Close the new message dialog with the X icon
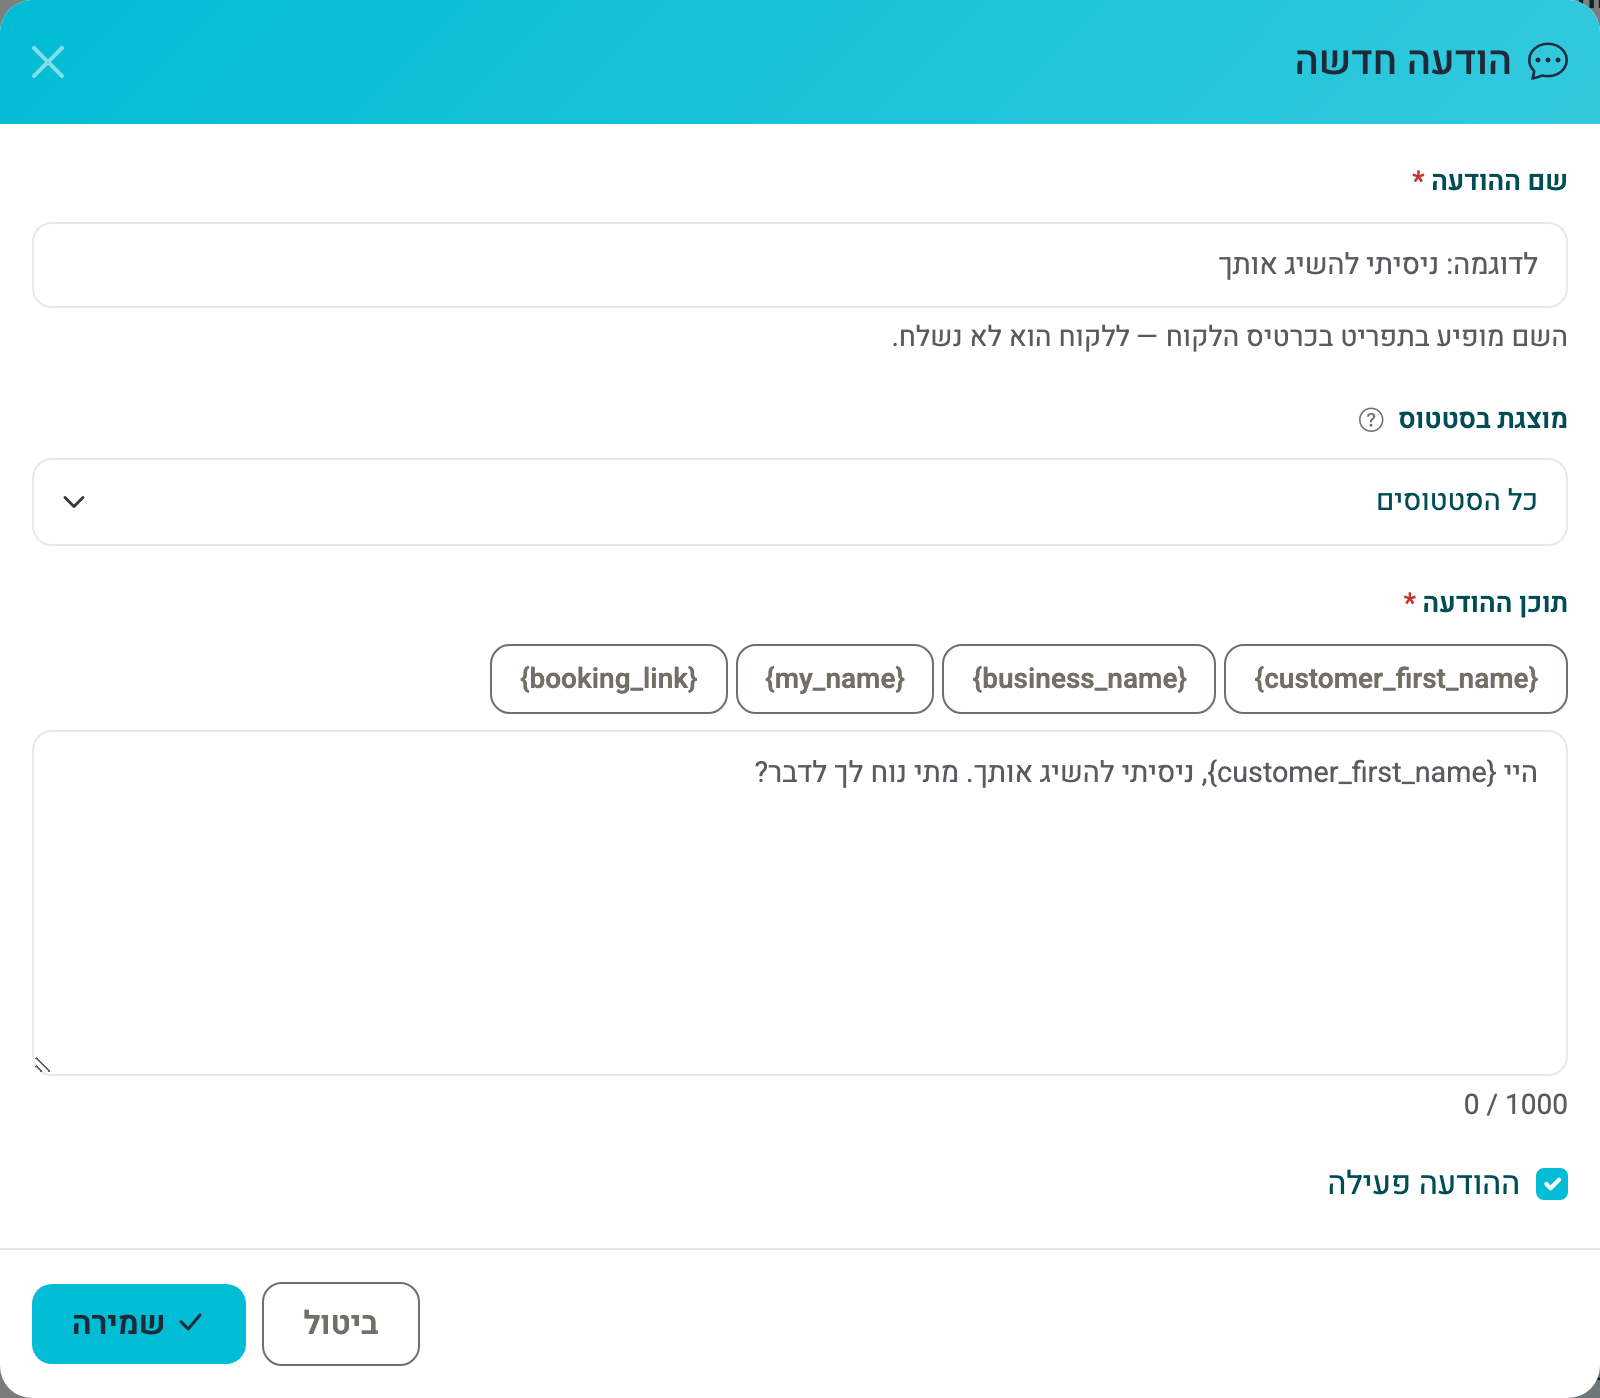Viewport: 1600px width, 1398px height. tap(48, 62)
